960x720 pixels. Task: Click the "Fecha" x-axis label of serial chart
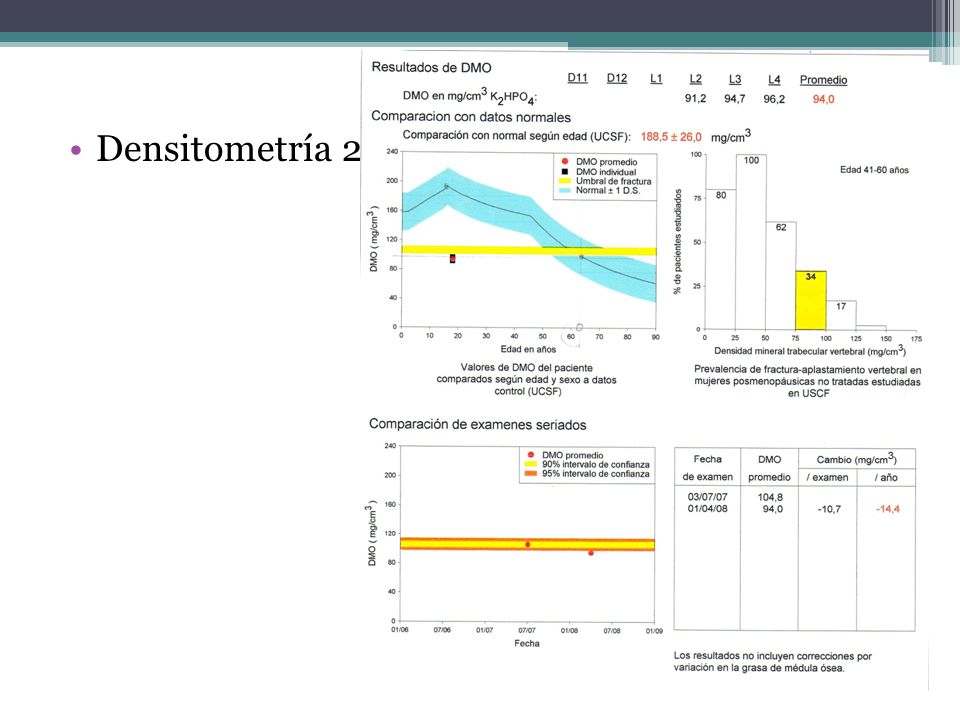[527, 643]
